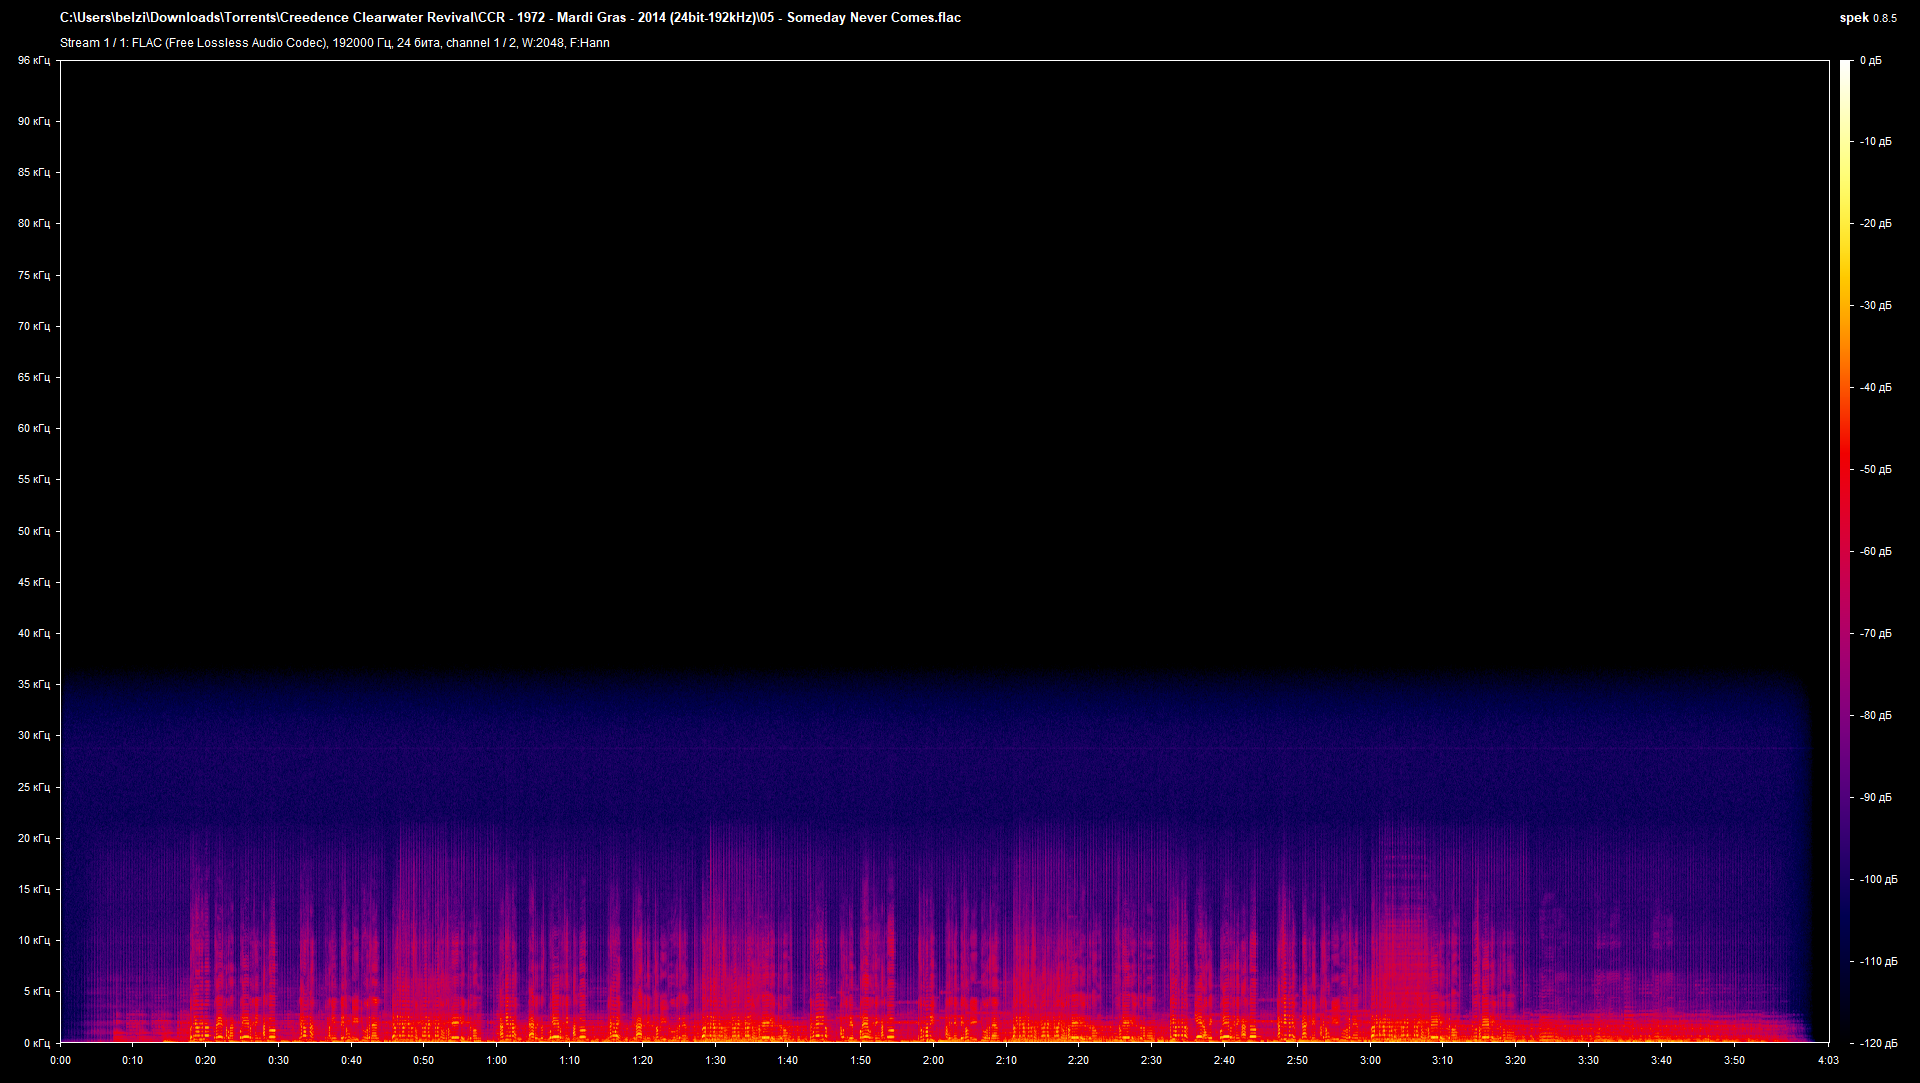Click the -30 дБ label on color scale
This screenshot has height=1083, width=1920.
coord(1876,305)
